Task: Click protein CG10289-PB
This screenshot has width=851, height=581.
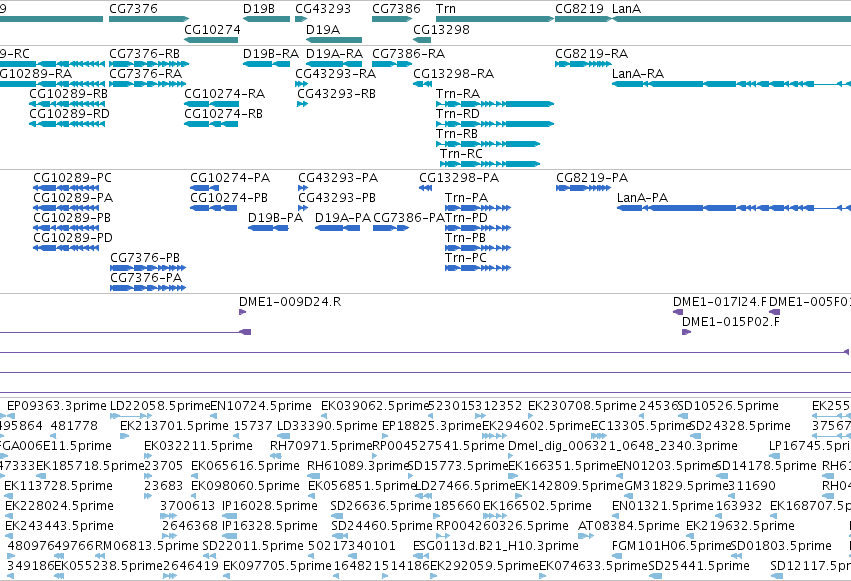Action: 72,218
